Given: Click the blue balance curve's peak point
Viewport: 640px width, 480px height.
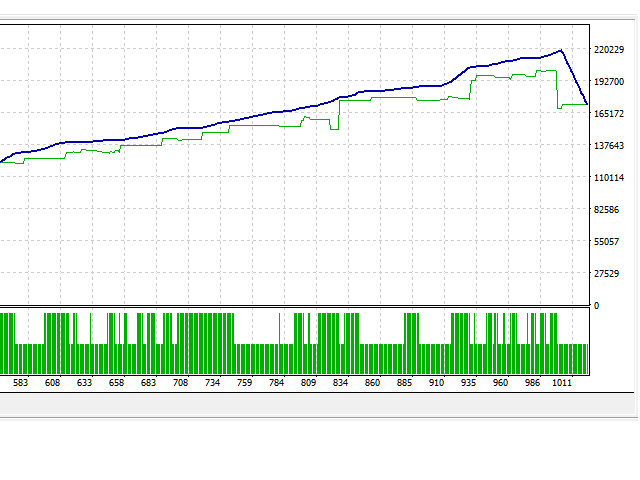Looking at the screenshot, I should pos(561,50).
